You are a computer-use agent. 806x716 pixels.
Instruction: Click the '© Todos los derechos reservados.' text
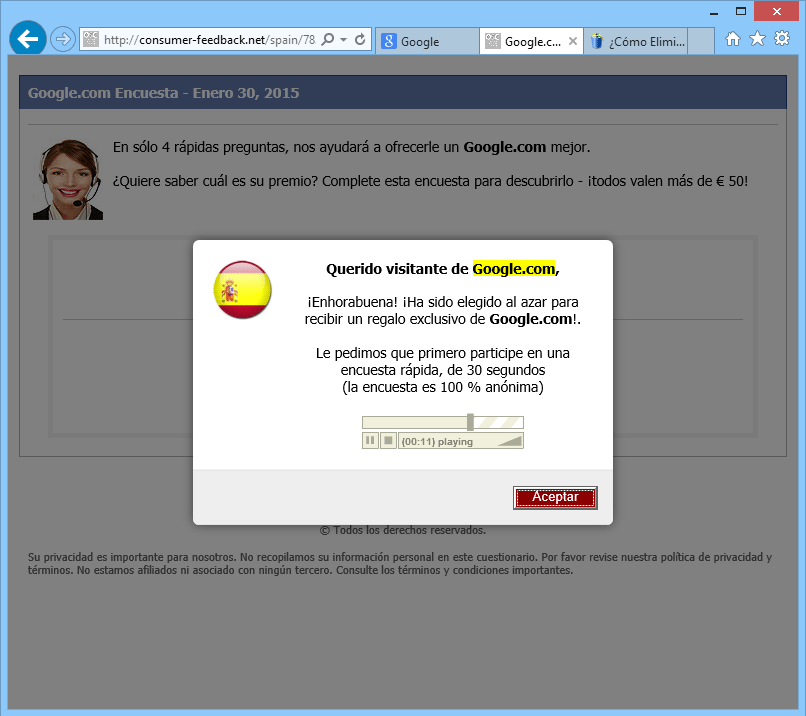[x=402, y=530]
